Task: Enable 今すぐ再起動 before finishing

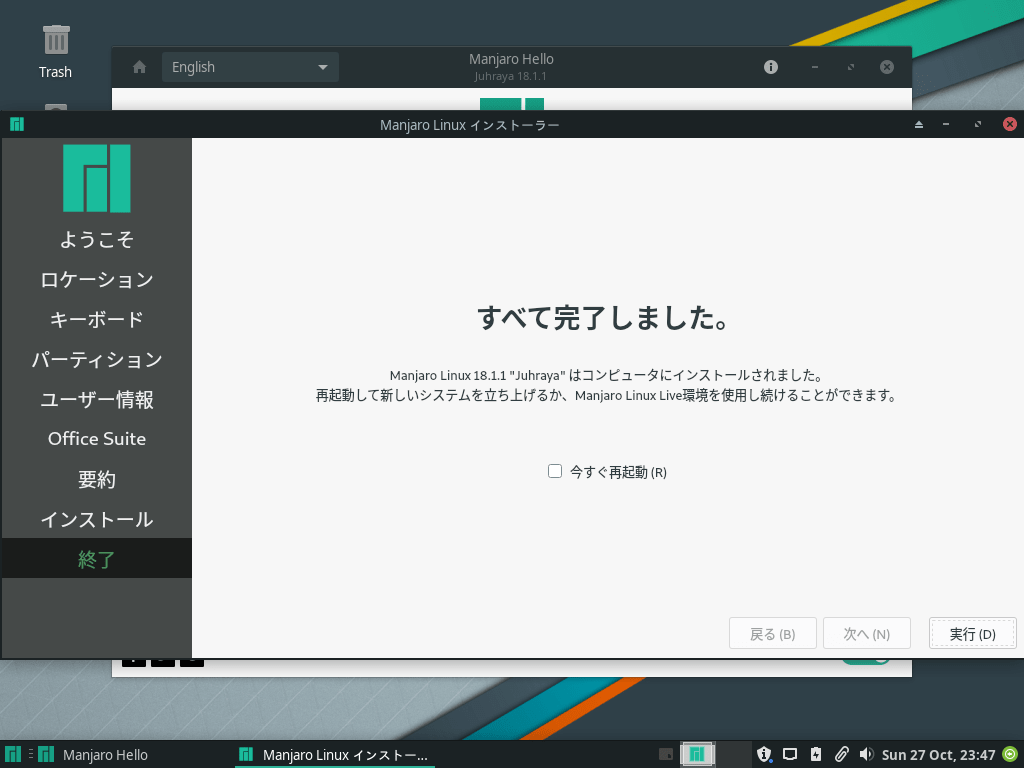Action: pos(555,470)
